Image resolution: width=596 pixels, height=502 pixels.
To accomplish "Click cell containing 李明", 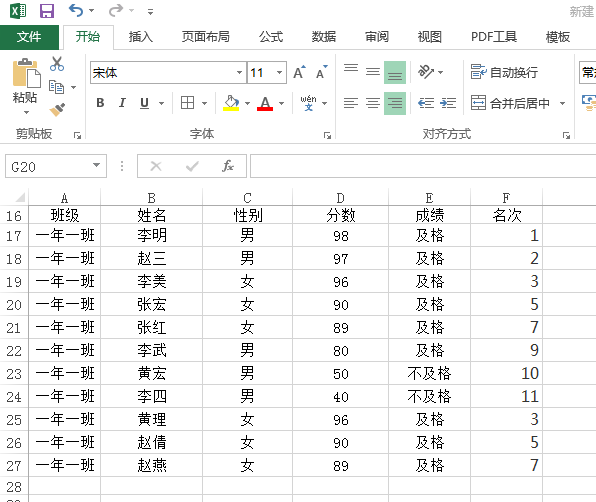I will pos(152,236).
